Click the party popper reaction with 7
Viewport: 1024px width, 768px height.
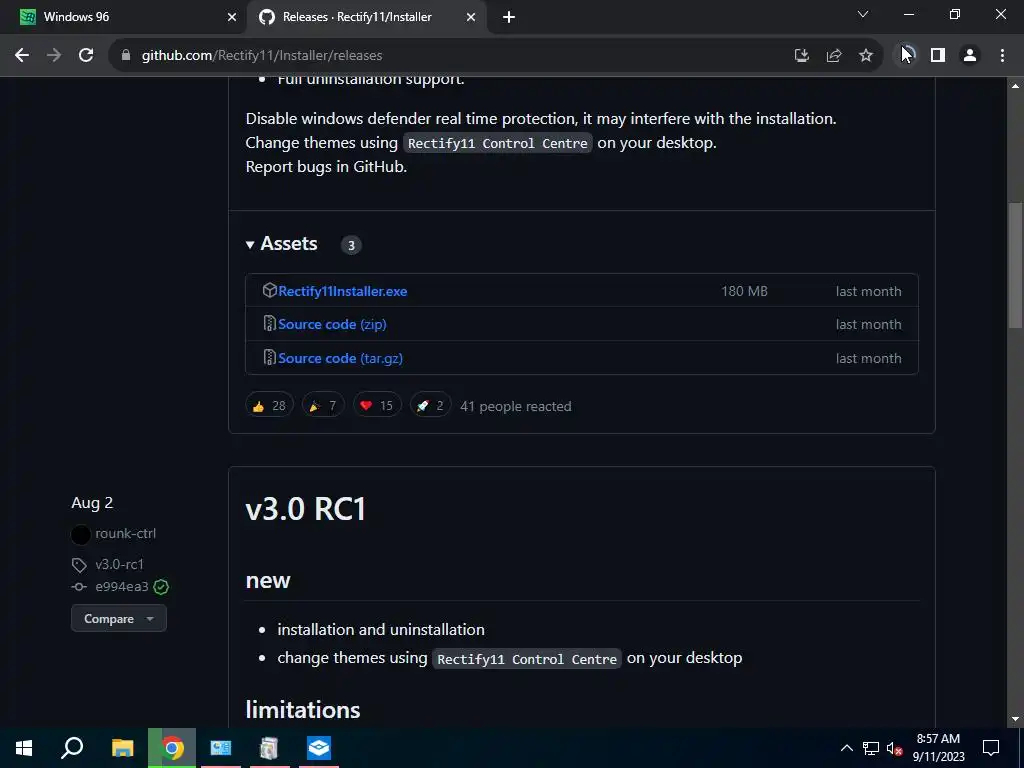323,406
